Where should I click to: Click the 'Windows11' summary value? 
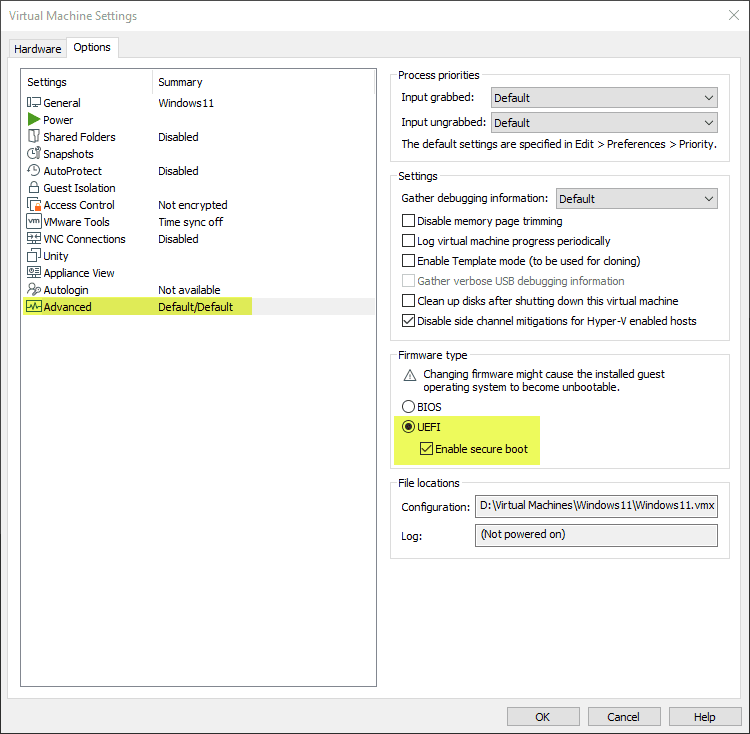[186, 103]
